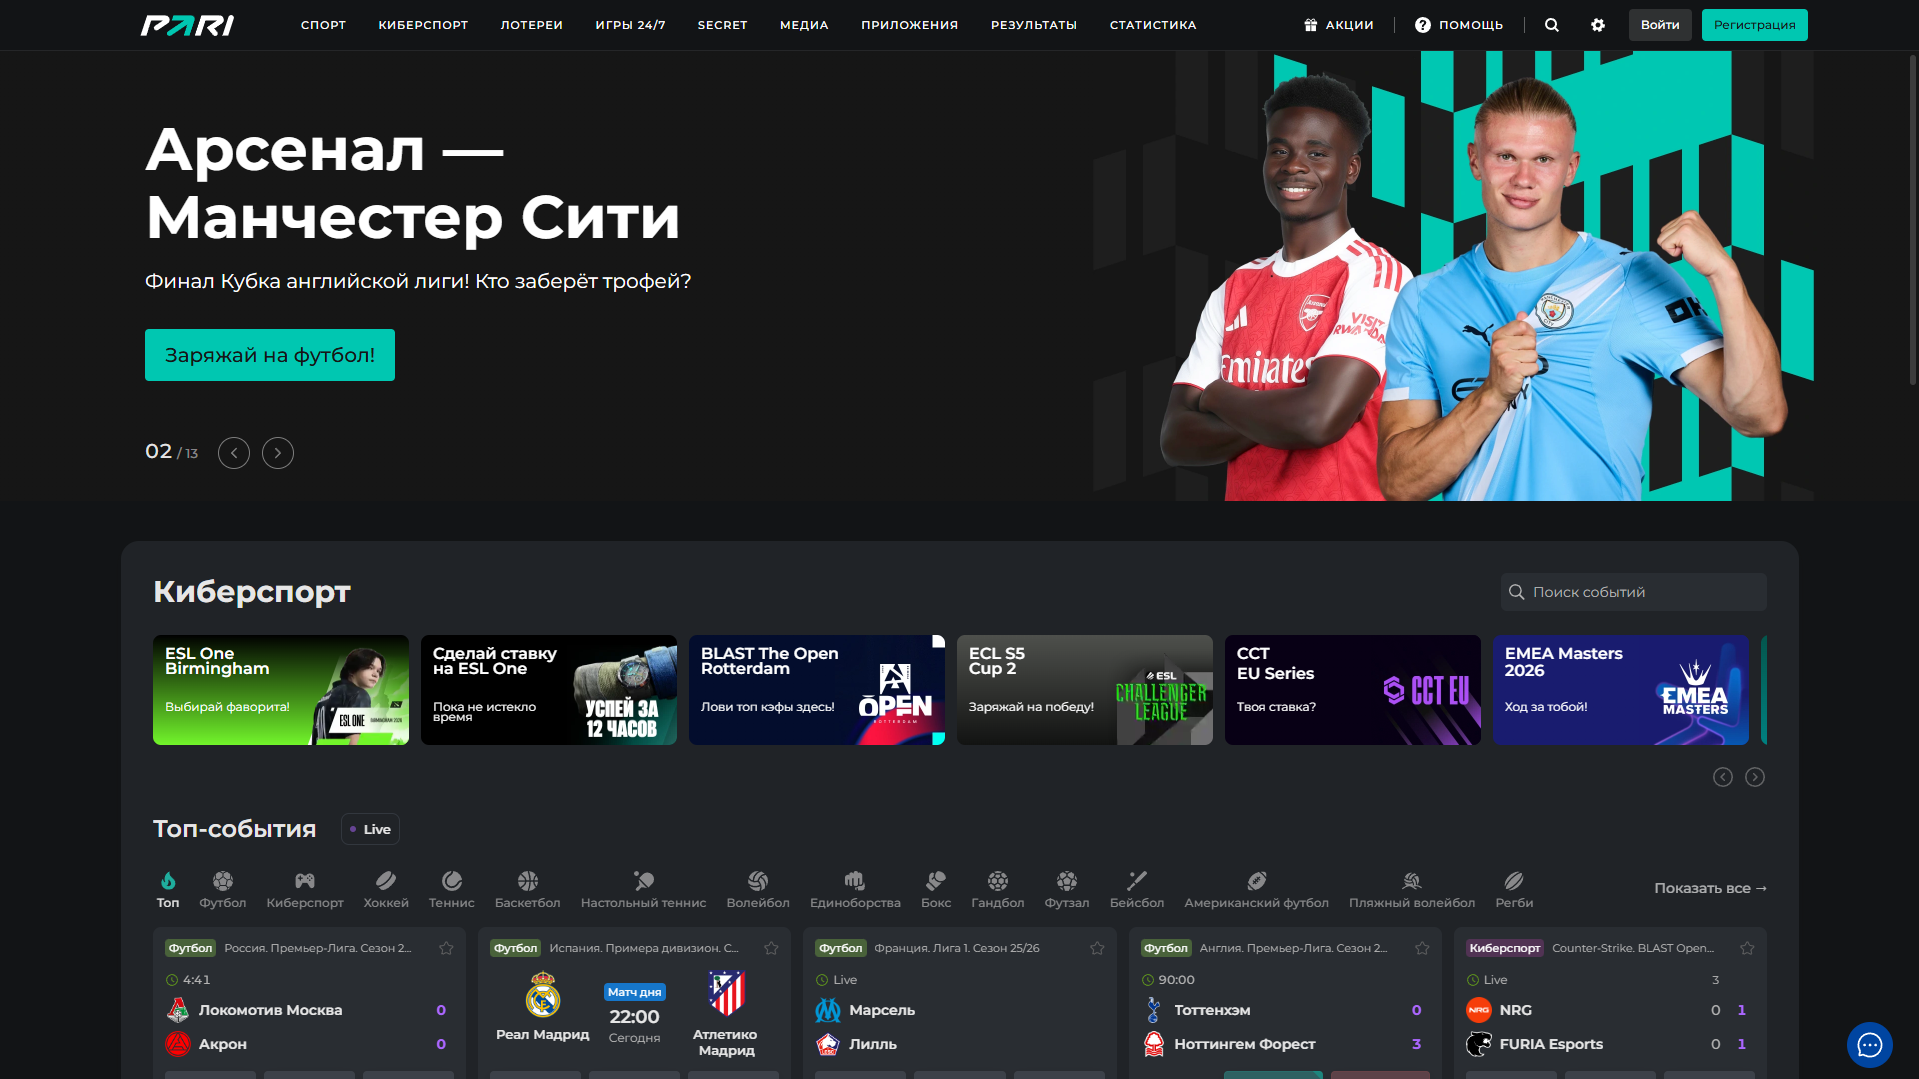1919x1079 pixels.
Task: Go to previous hero banner slide
Action: tap(234, 453)
